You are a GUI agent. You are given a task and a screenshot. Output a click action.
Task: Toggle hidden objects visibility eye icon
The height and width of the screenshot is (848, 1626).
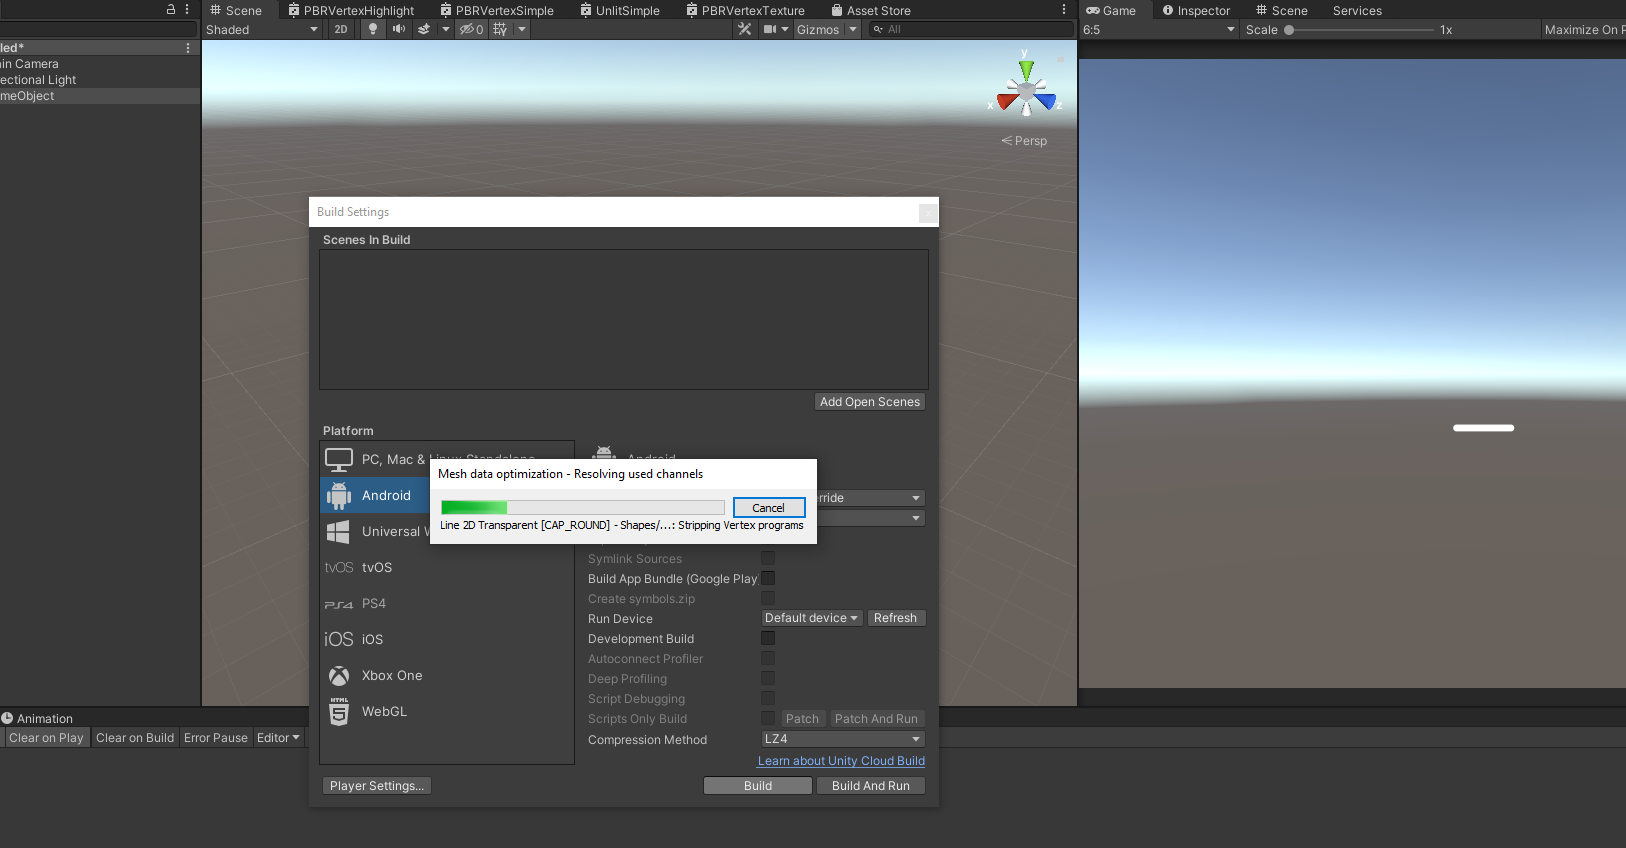[472, 29]
